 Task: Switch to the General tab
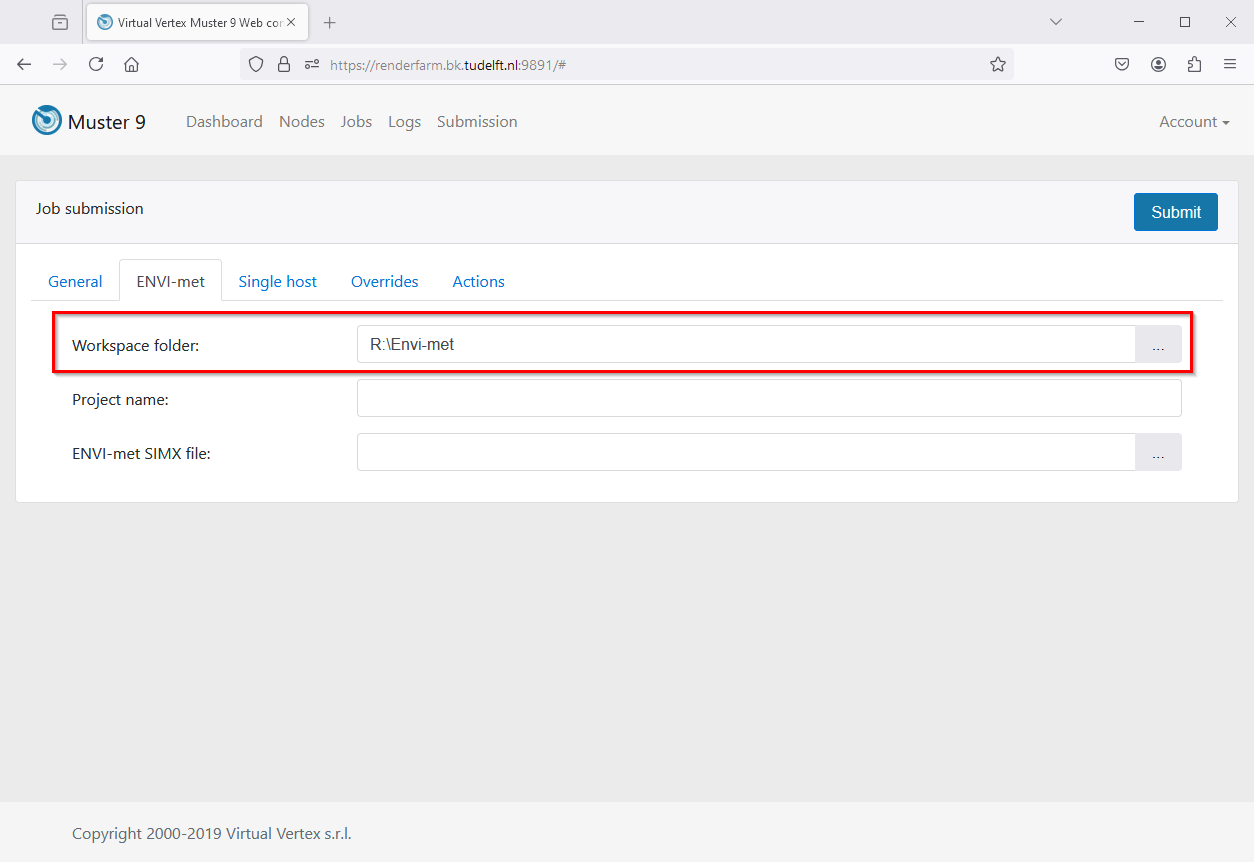(74, 281)
